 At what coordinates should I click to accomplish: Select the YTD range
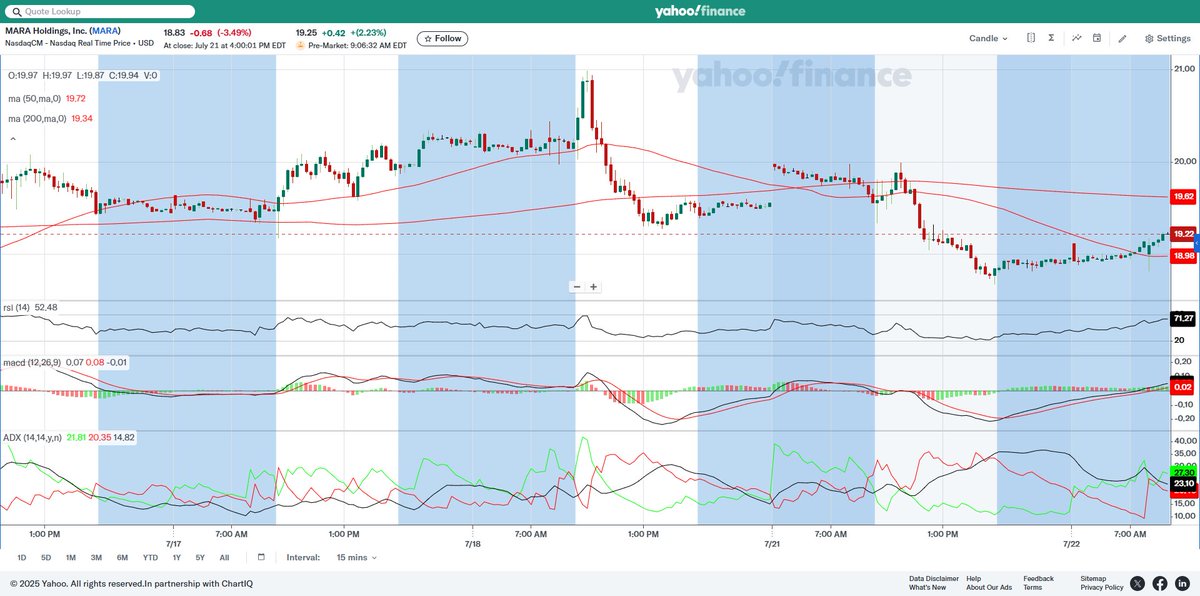[x=150, y=557]
